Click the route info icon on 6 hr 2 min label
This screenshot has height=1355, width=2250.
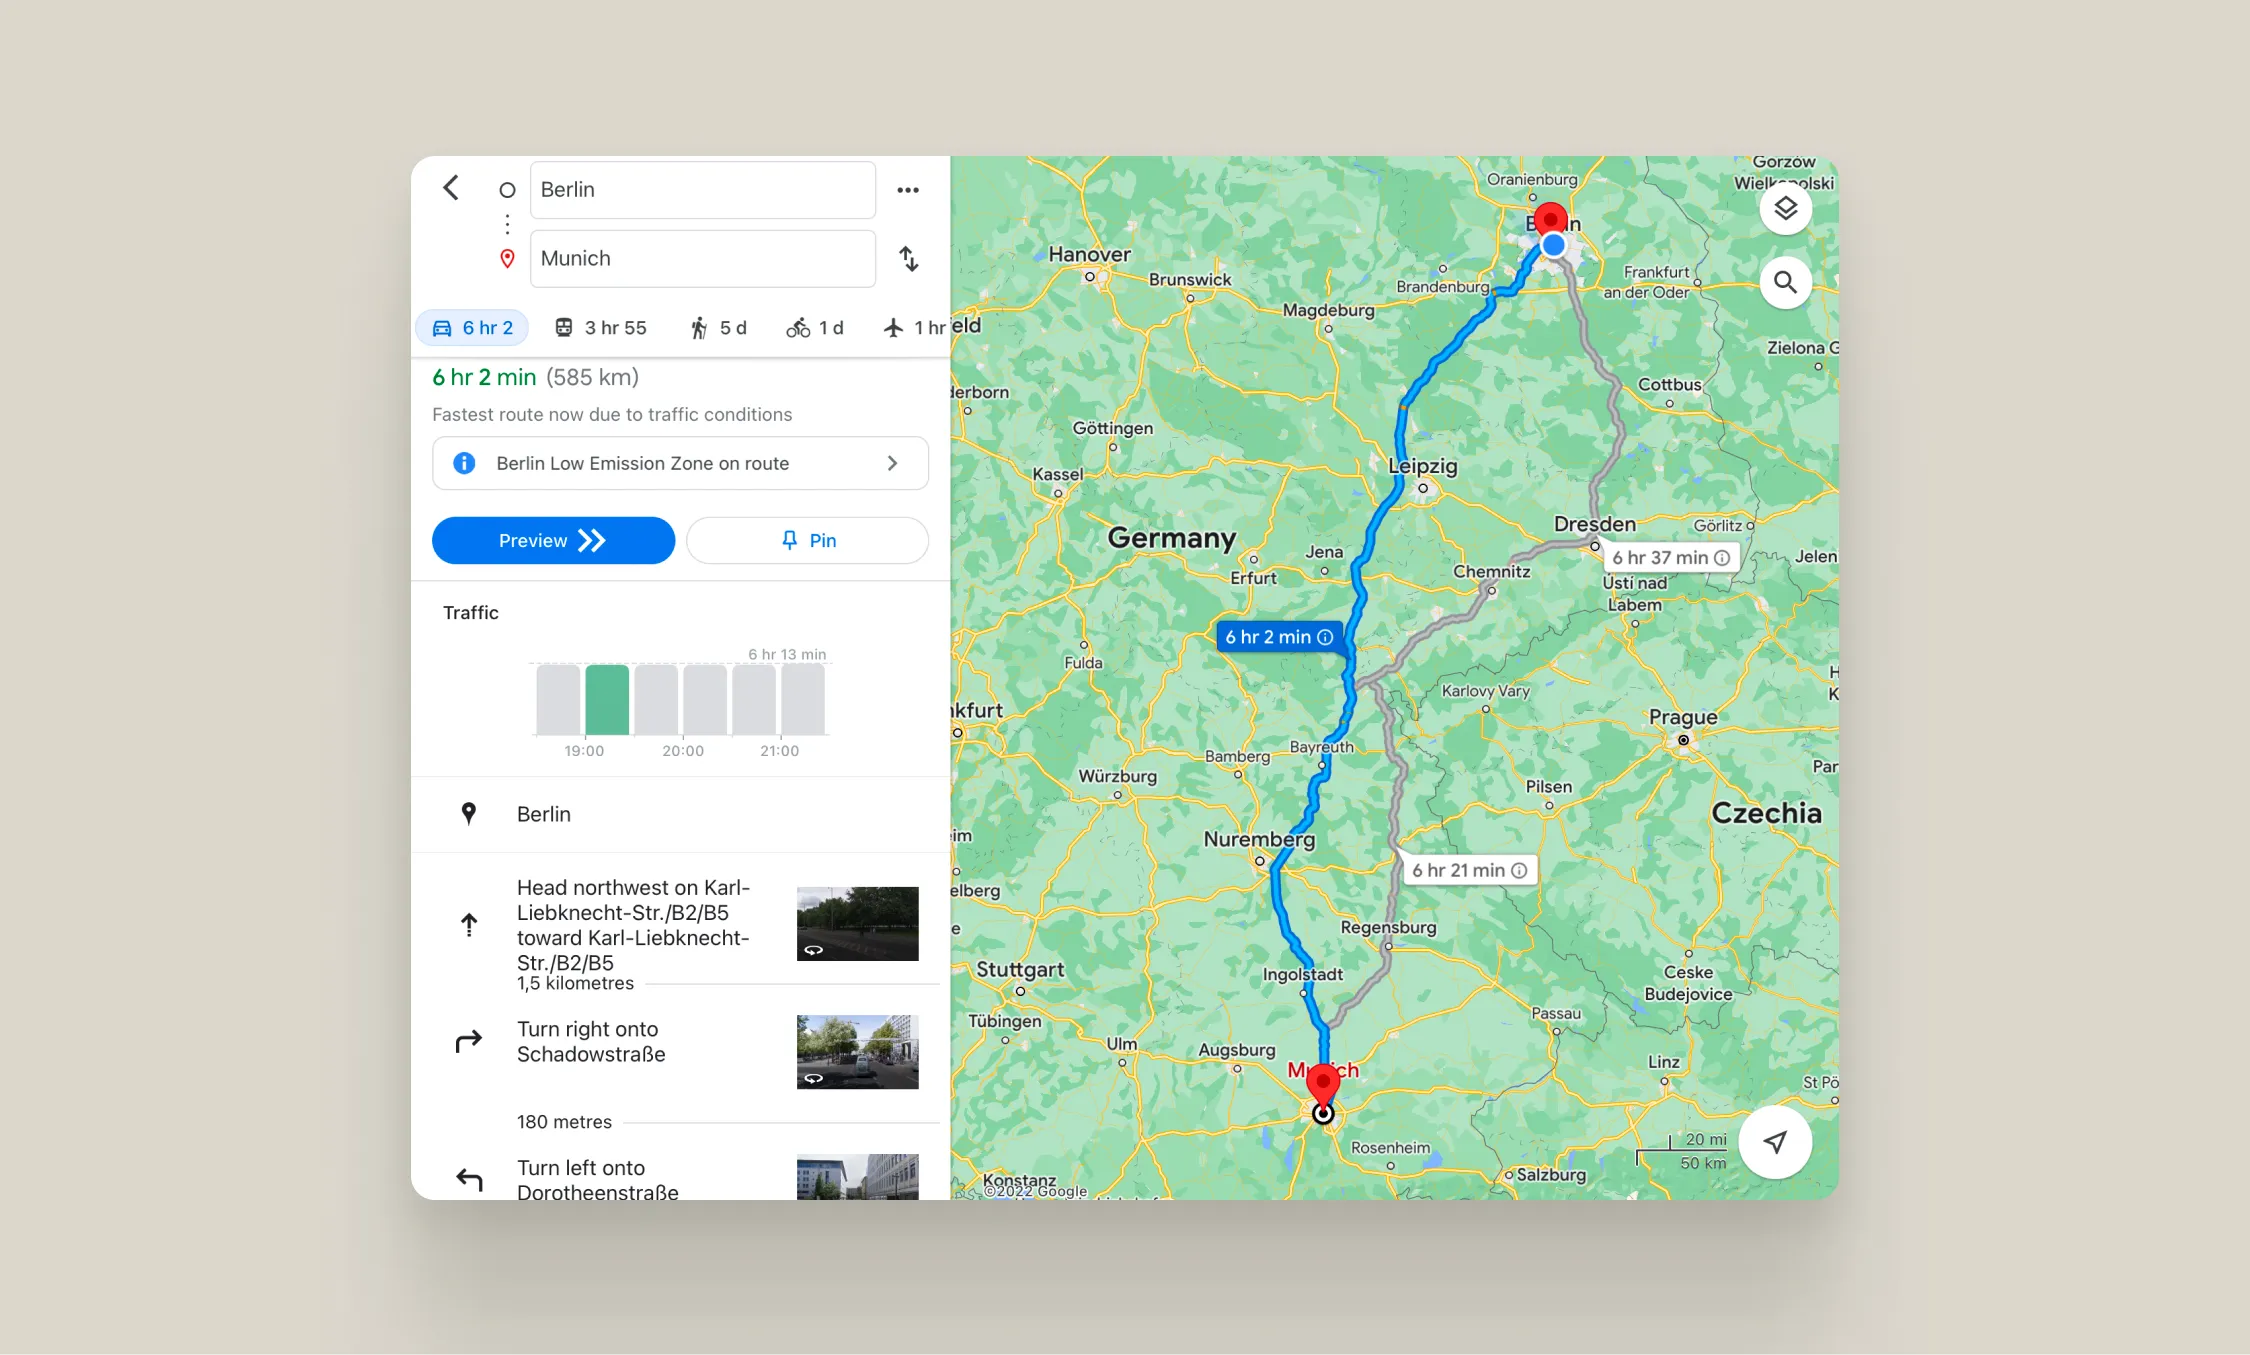point(1326,637)
